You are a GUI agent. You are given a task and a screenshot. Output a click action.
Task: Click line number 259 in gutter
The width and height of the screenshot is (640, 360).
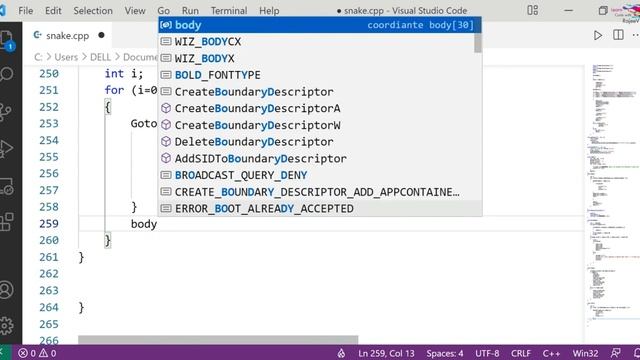[49, 224]
